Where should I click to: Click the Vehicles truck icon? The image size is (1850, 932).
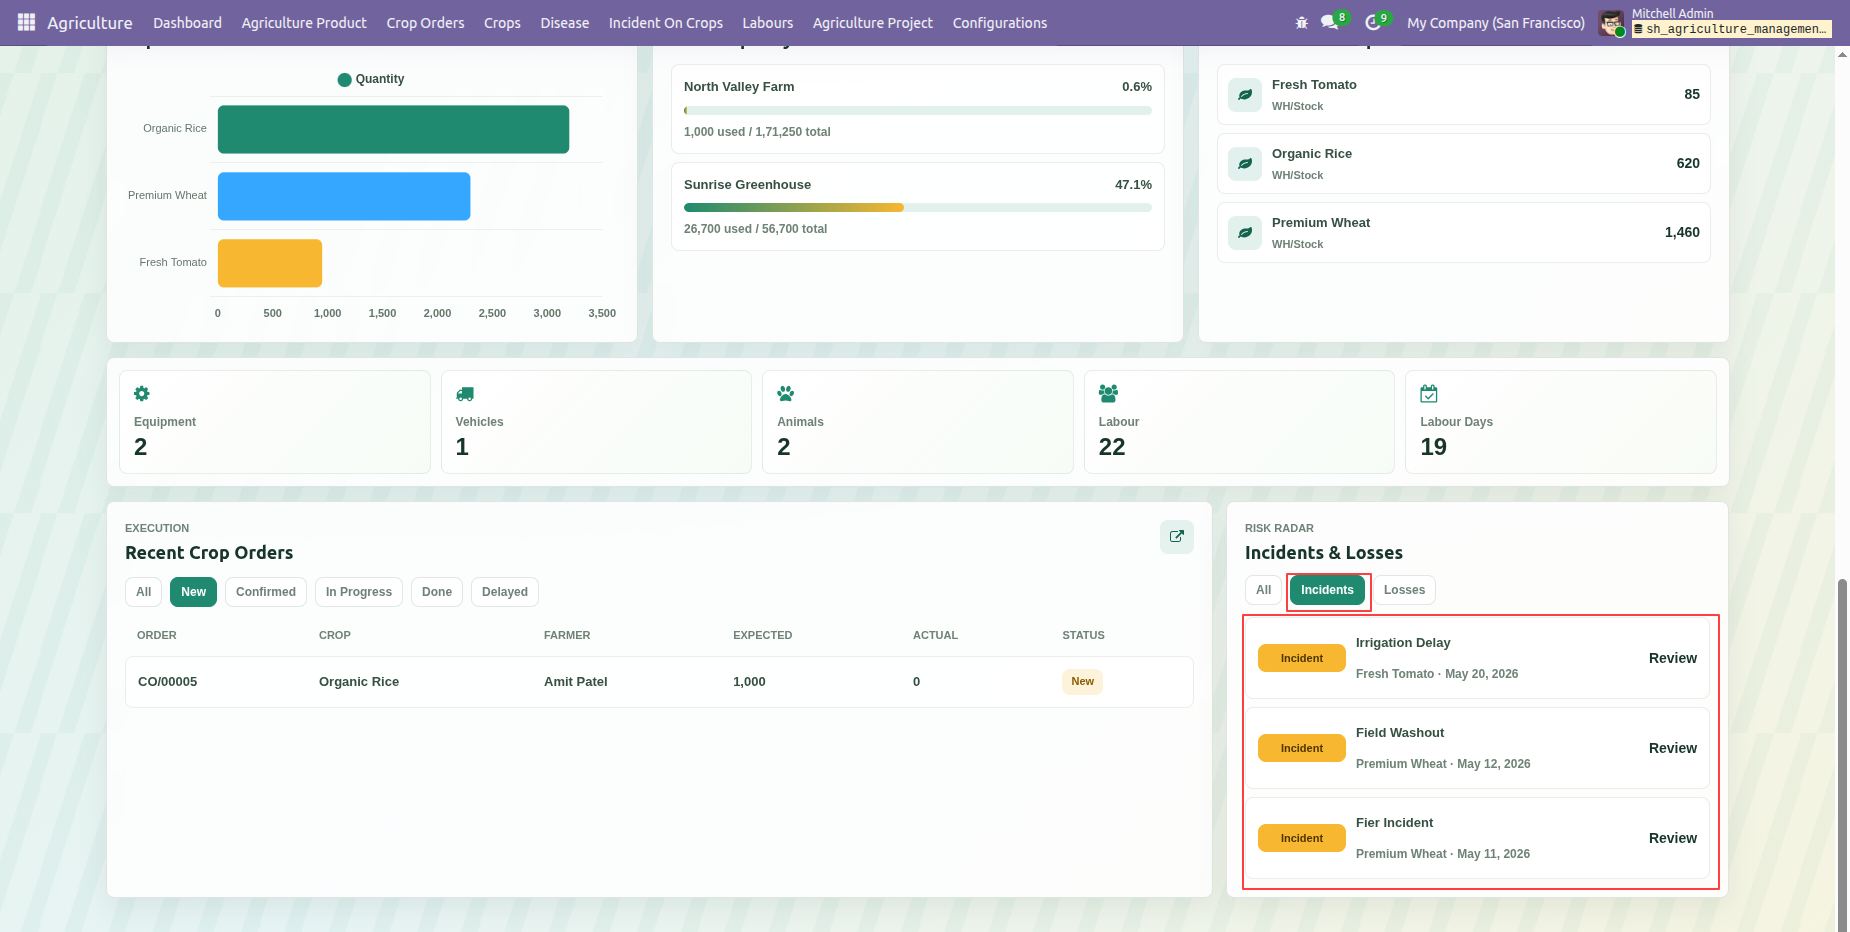(465, 394)
